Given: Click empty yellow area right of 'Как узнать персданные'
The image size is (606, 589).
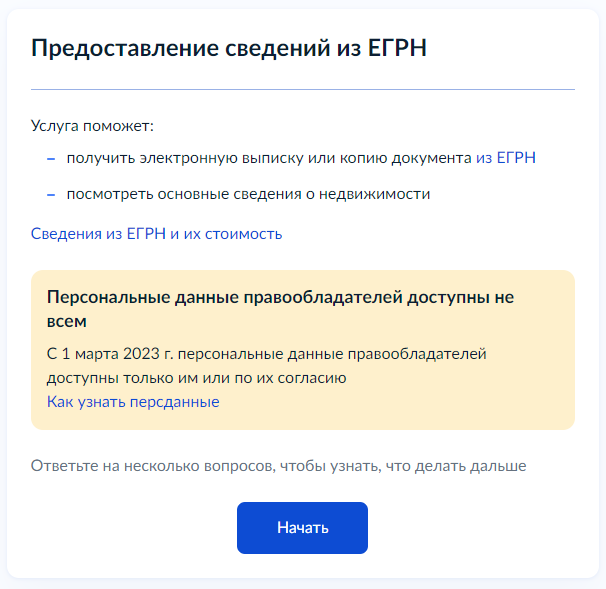Looking at the screenshot, I should tap(400, 402).
